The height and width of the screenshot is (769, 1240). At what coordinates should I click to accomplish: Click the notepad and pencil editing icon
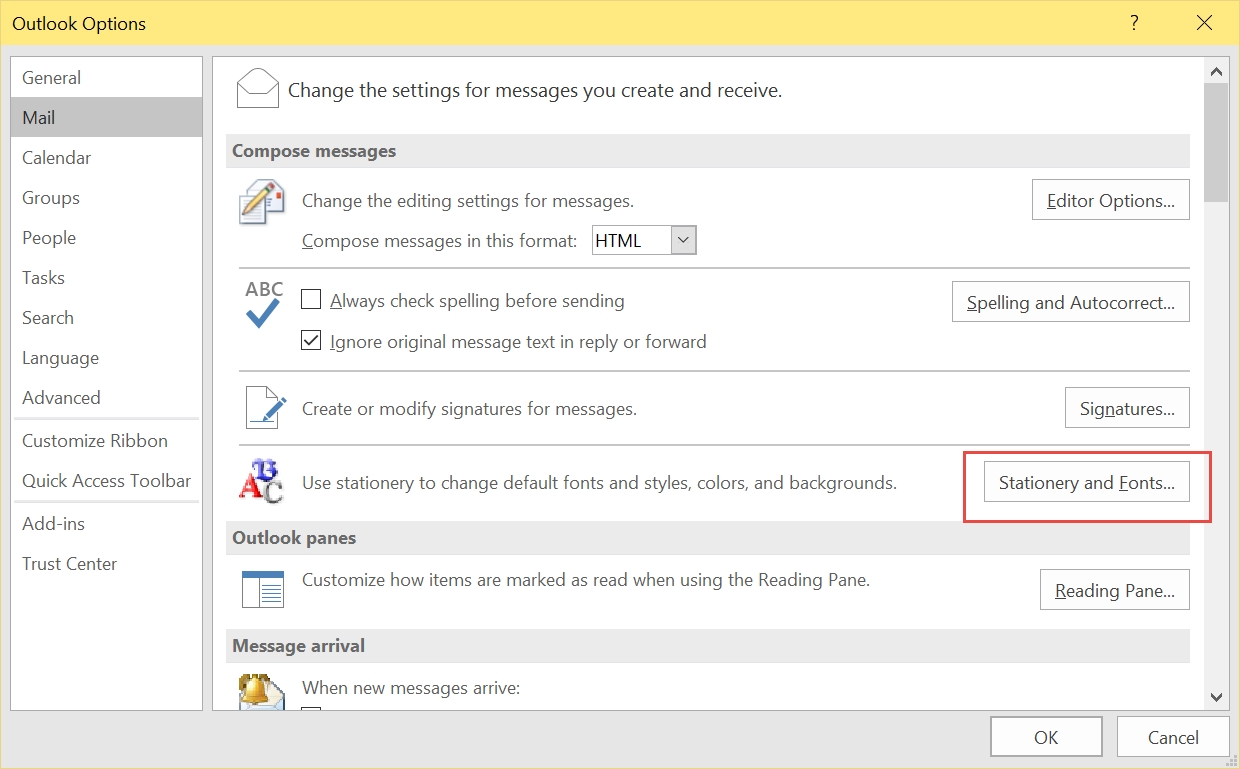pyautogui.click(x=262, y=203)
